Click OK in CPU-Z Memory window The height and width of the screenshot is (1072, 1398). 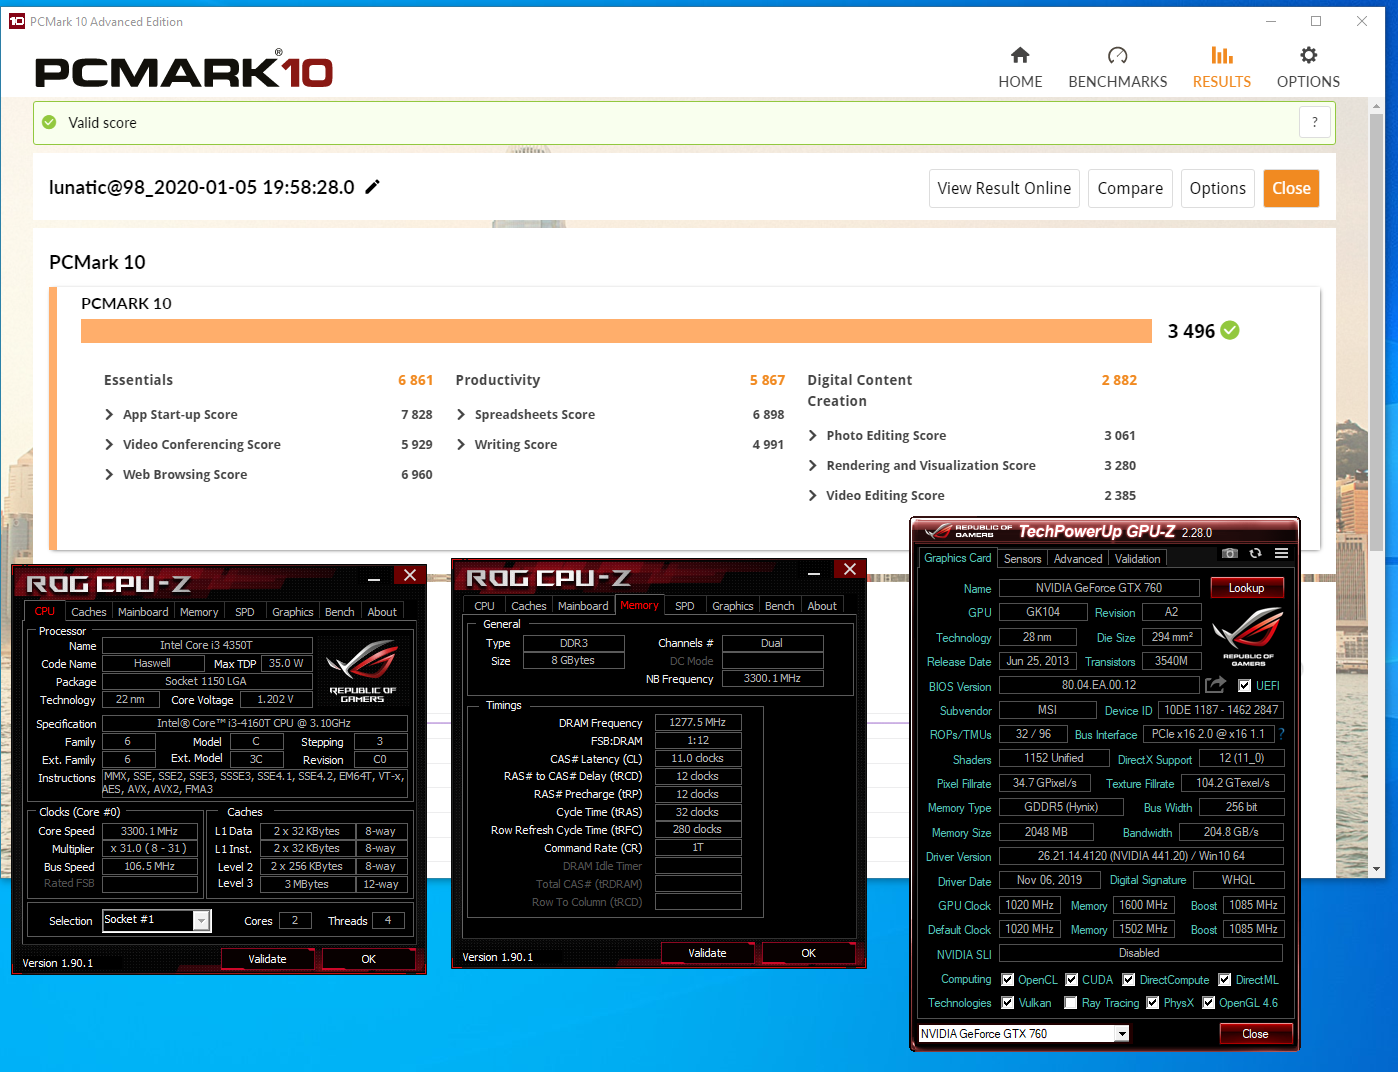[808, 953]
